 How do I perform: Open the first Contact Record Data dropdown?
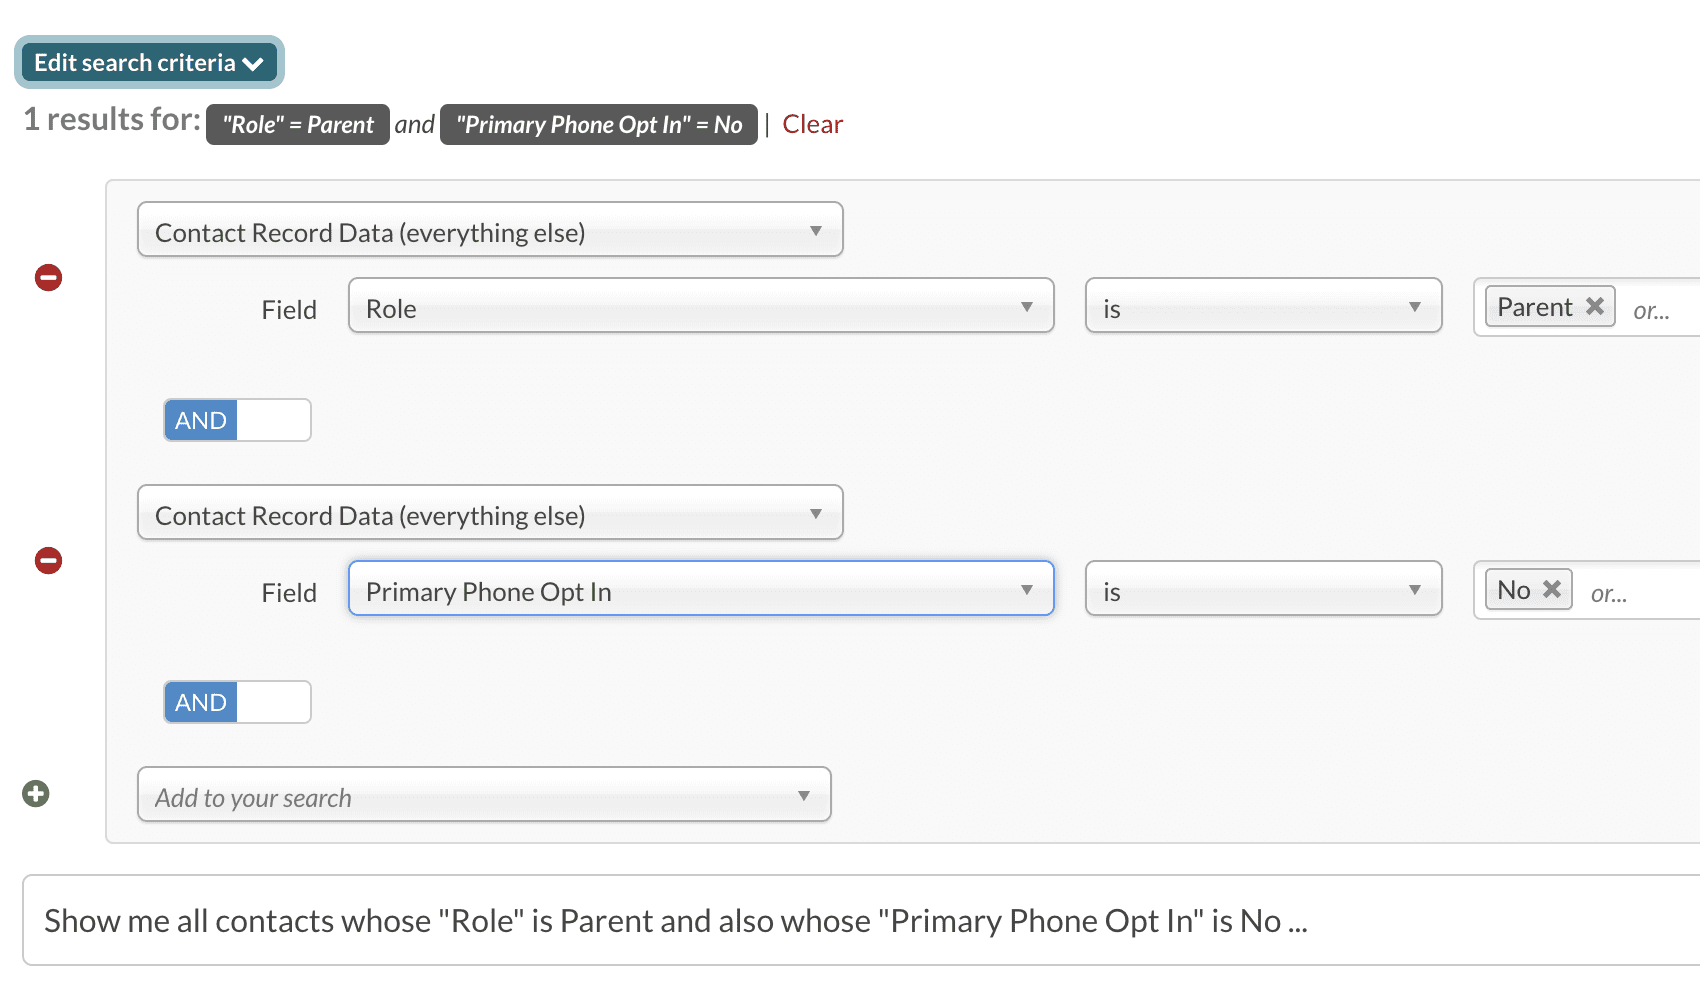coord(489,230)
